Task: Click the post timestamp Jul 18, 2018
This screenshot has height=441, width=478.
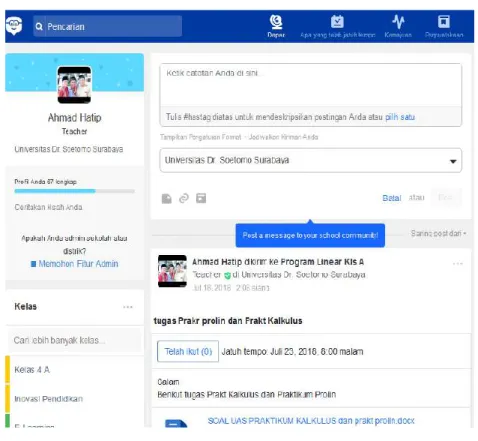Action: [231, 288]
